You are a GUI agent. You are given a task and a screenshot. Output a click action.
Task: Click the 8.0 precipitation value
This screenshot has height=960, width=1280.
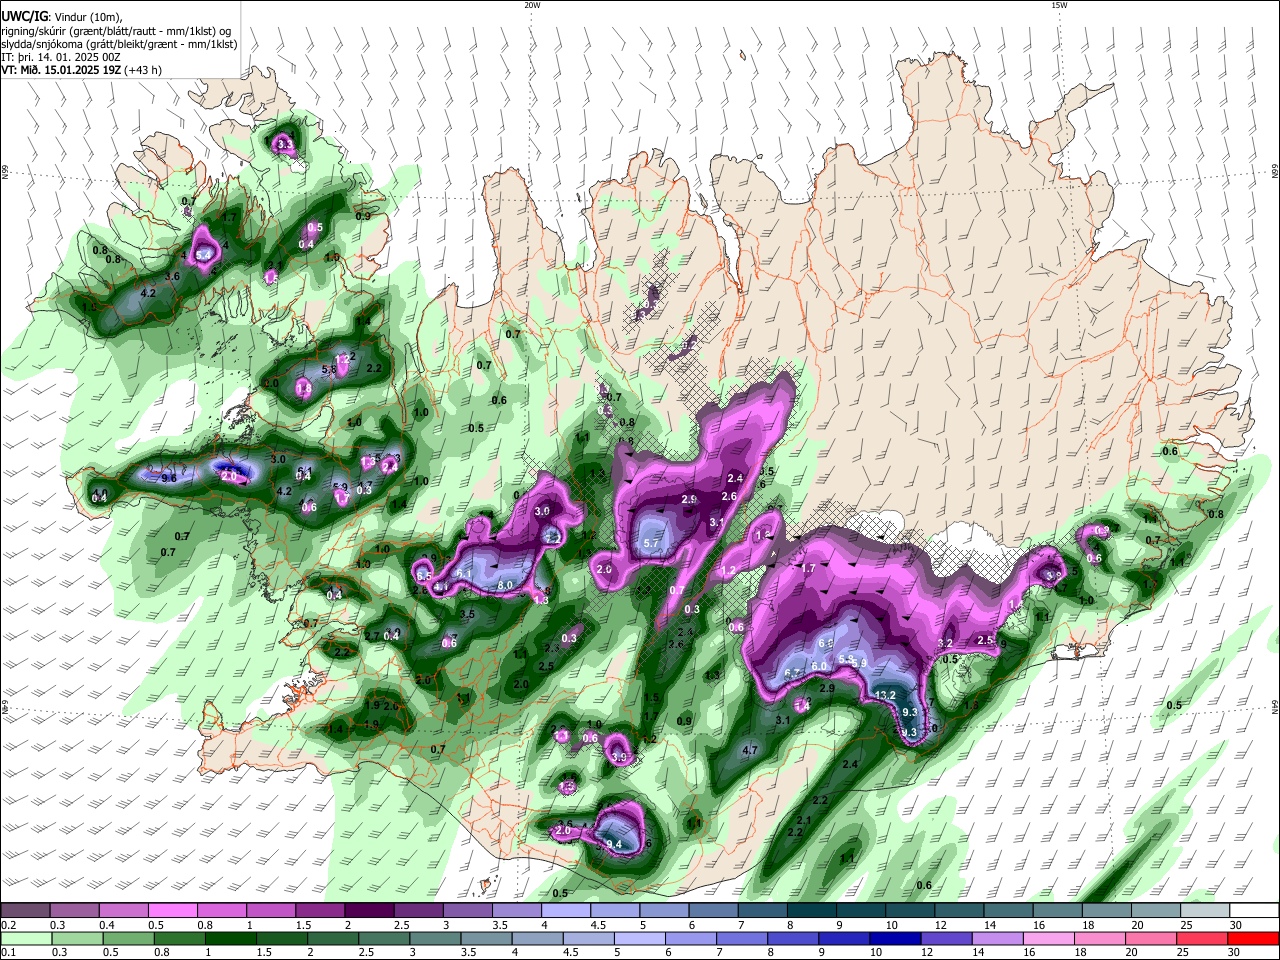pos(505,585)
